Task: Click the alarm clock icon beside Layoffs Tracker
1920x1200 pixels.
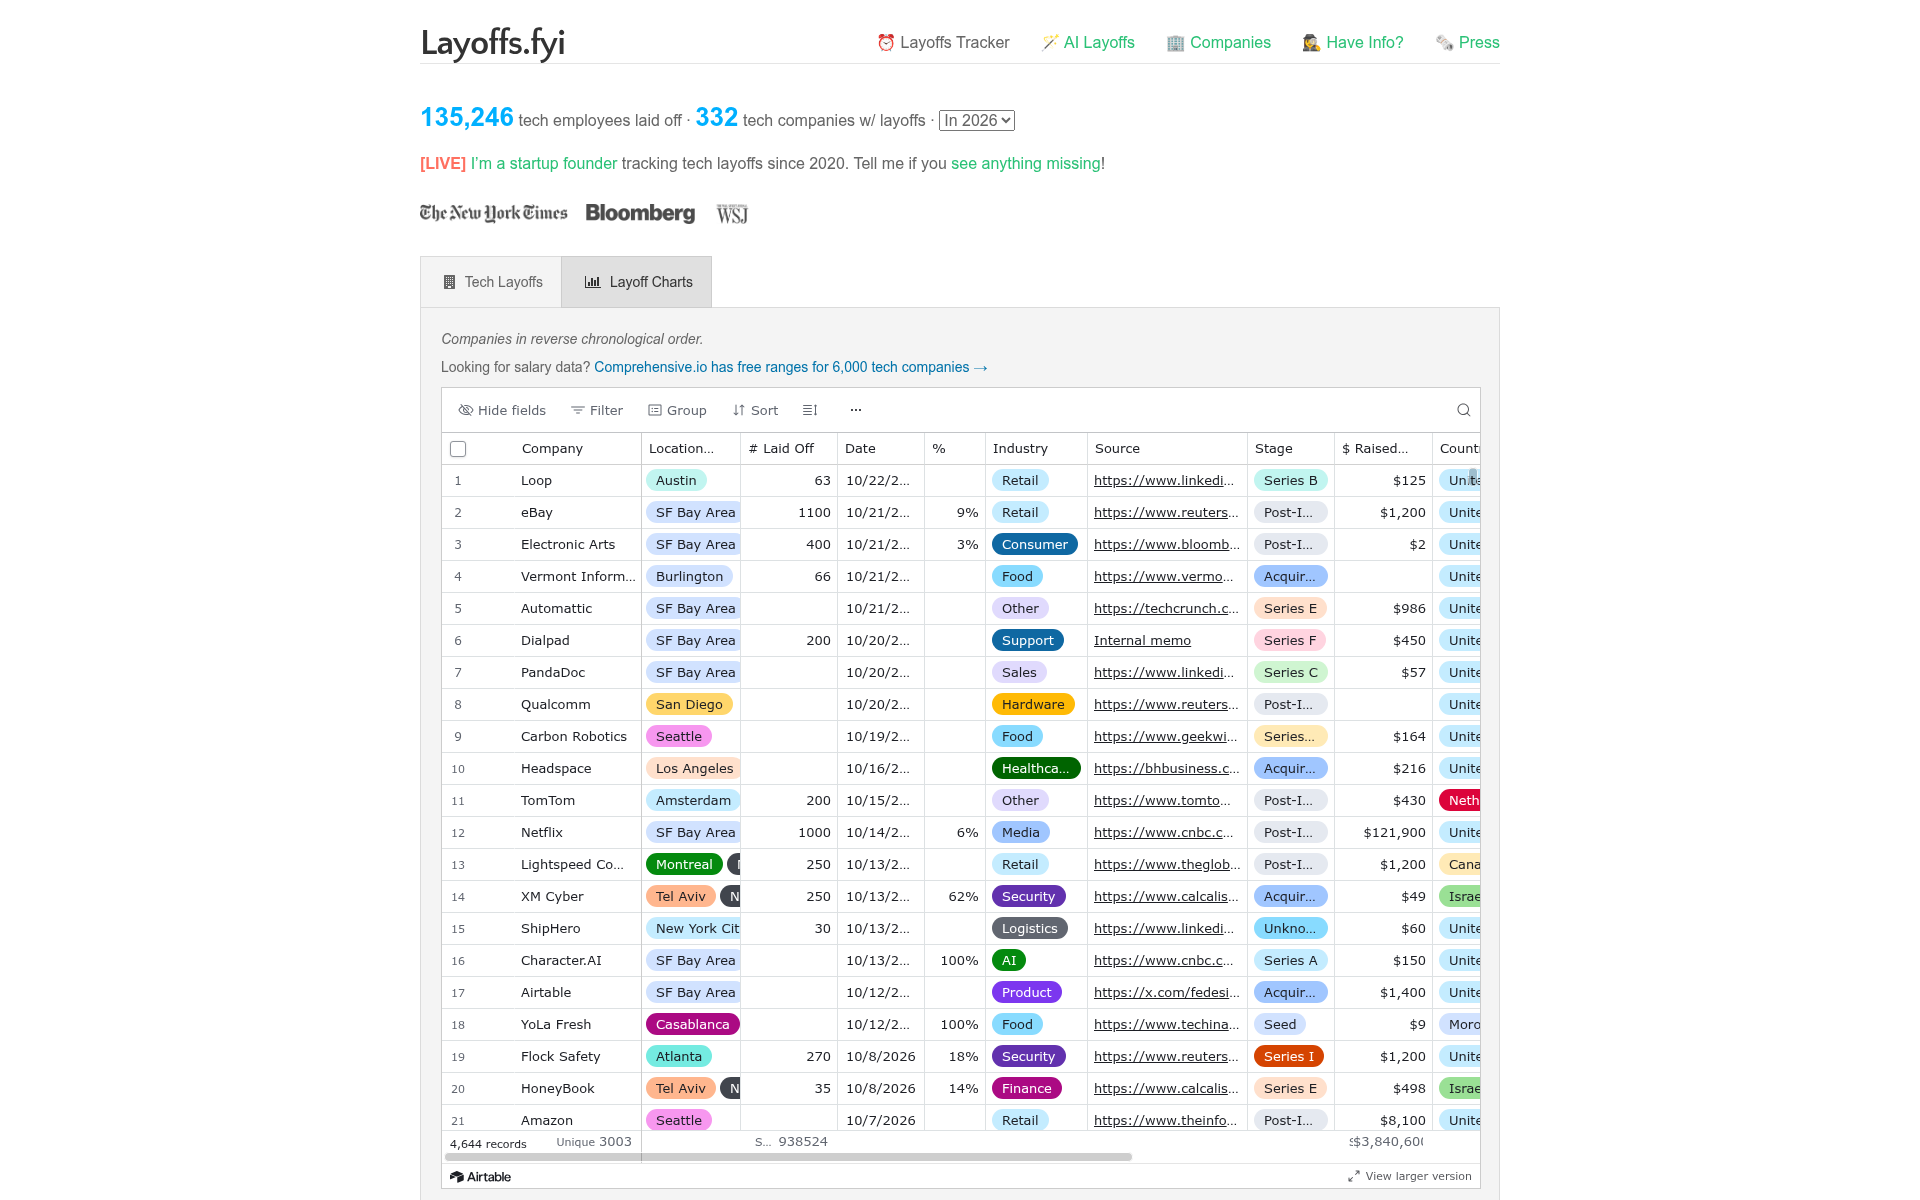Action: 886,42
